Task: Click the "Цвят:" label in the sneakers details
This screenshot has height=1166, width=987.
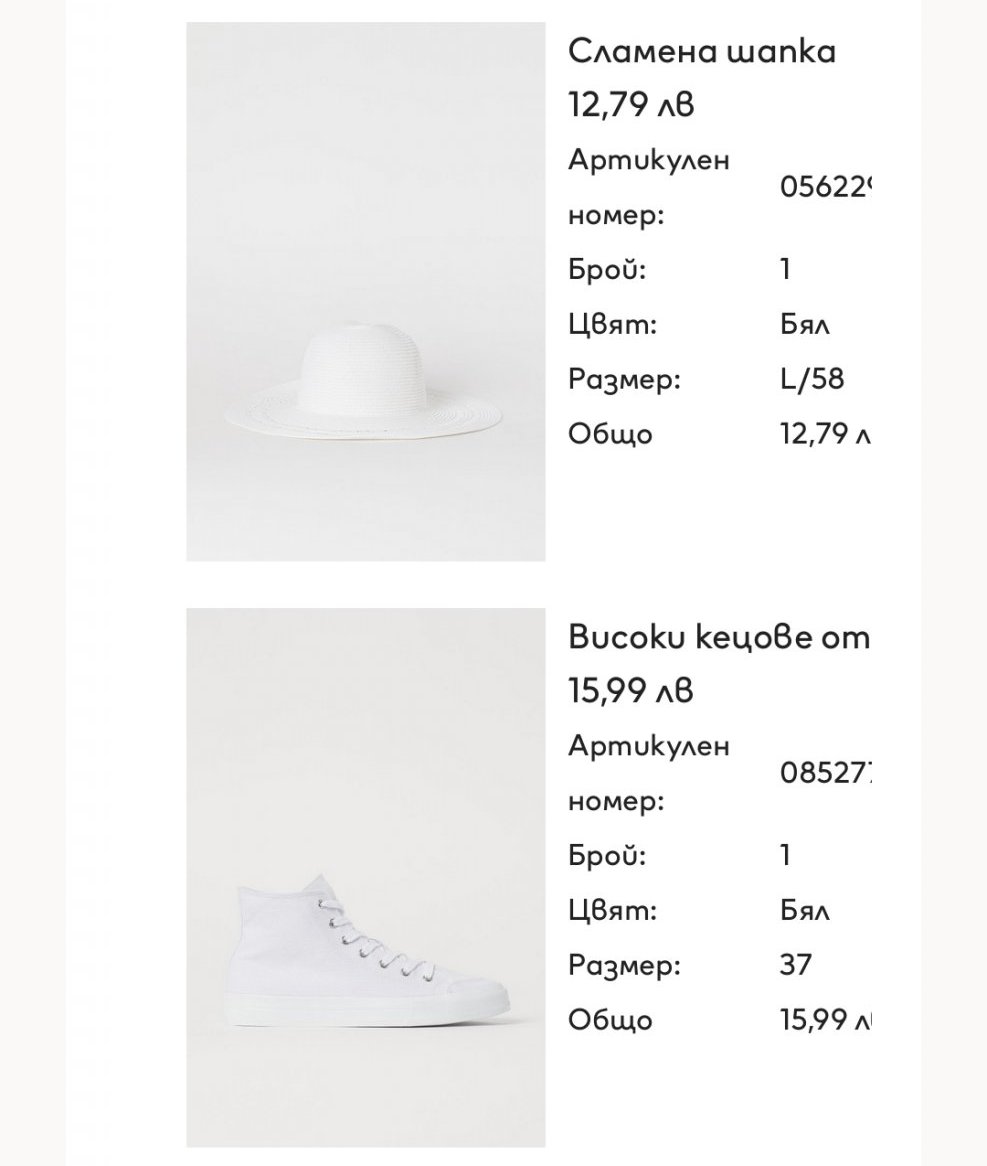Action: (612, 911)
